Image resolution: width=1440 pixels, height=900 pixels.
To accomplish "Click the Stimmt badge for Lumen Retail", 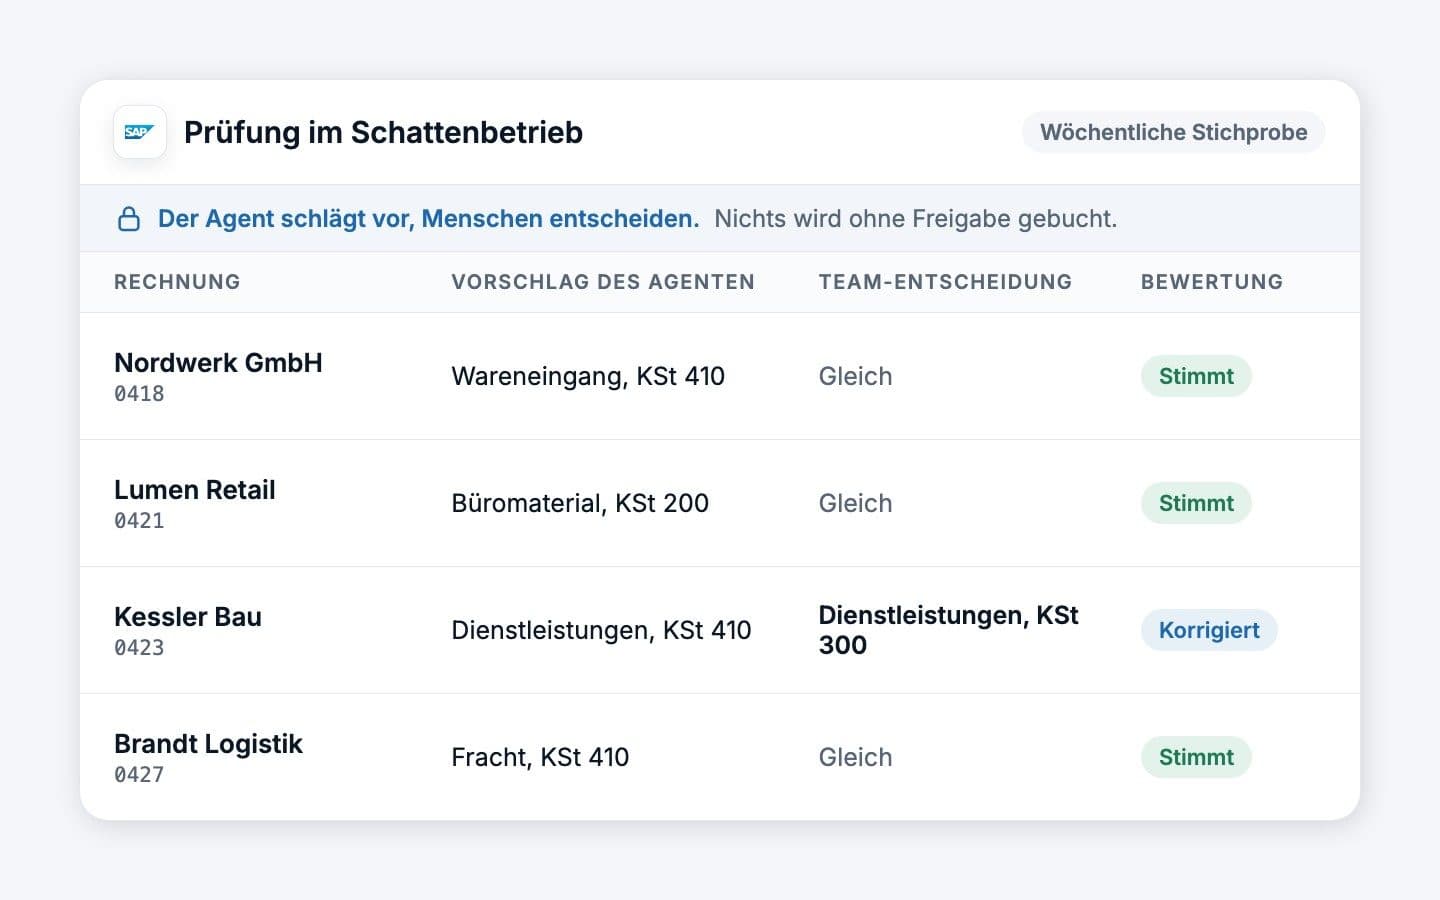I will tap(1196, 503).
